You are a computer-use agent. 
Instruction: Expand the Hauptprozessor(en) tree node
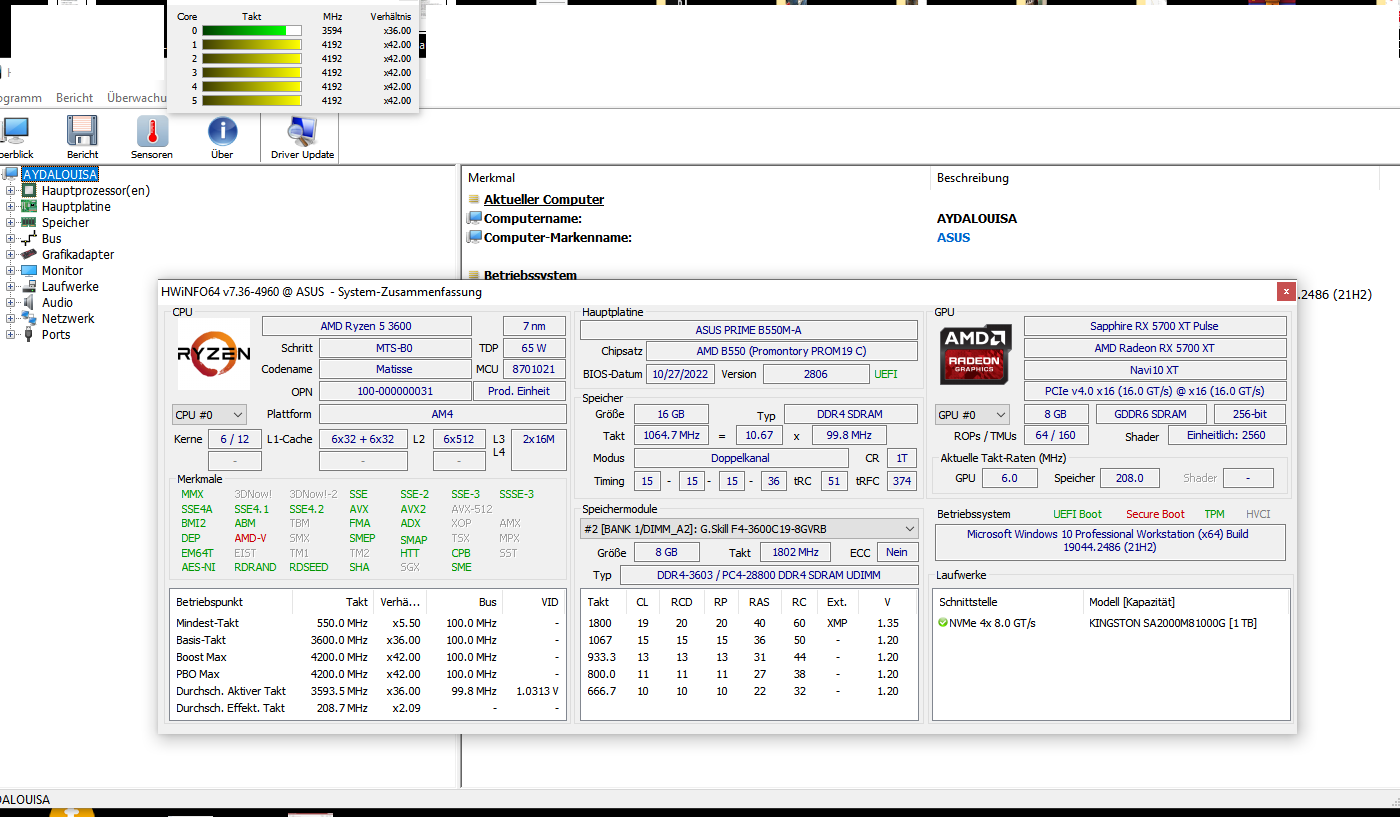click(x=11, y=190)
